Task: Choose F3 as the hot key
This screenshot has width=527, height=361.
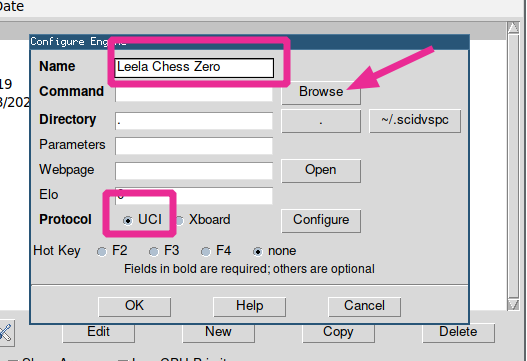Action: coord(154,251)
